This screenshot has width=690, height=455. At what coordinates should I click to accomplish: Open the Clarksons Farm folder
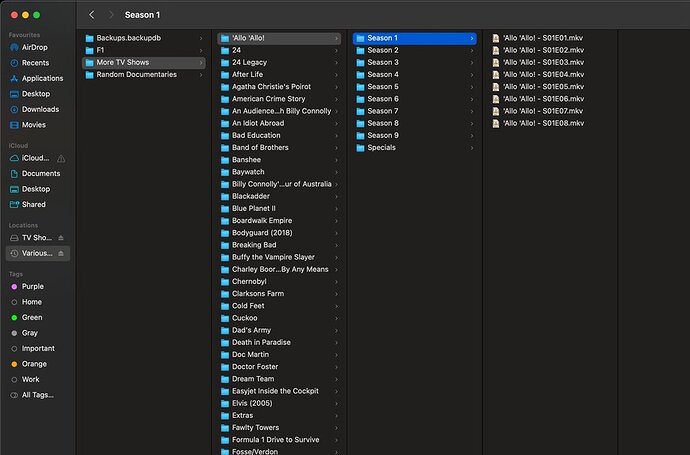tap(279, 294)
